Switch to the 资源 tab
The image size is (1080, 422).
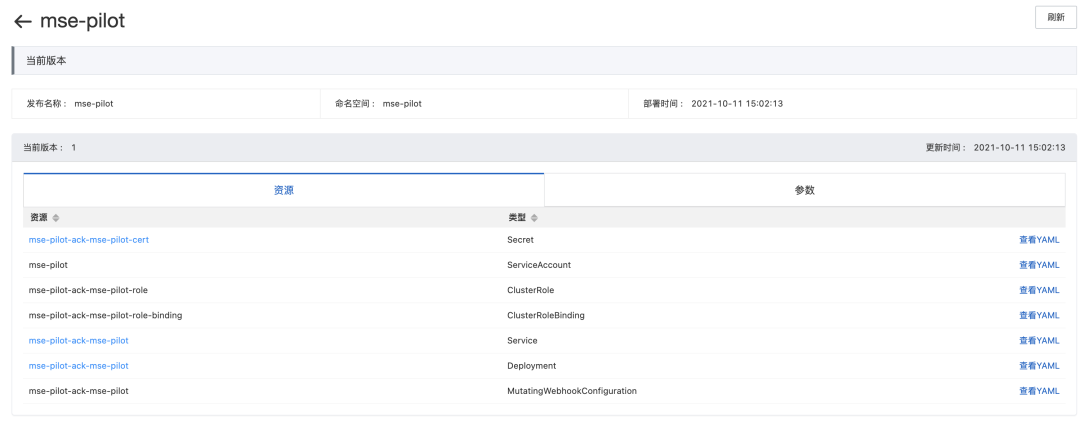[x=284, y=190]
